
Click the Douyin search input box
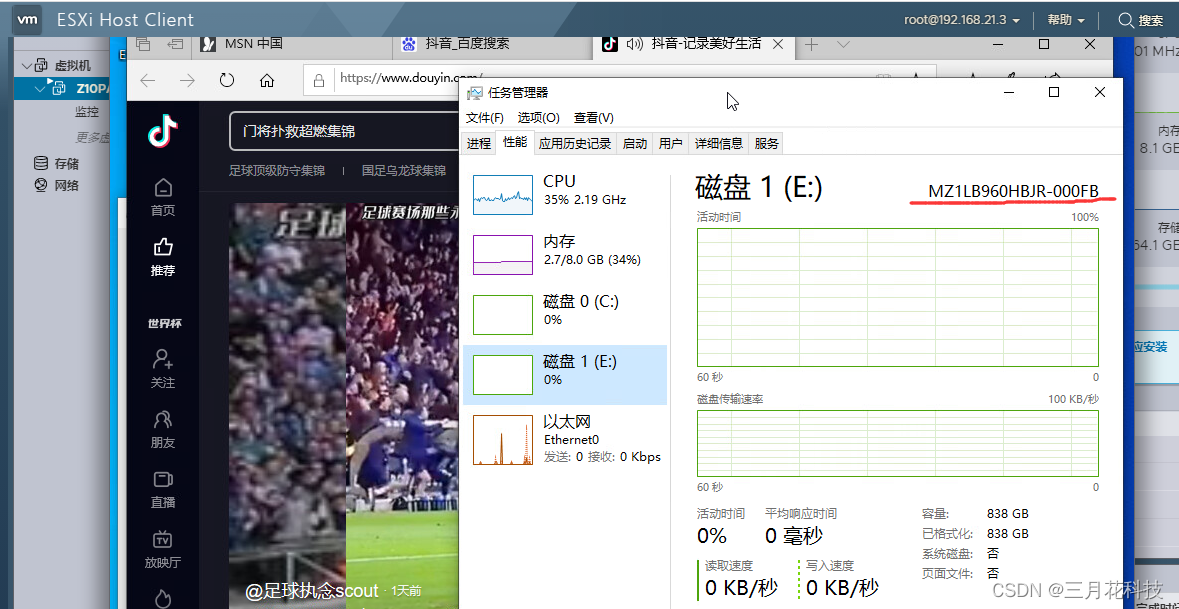coord(344,132)
